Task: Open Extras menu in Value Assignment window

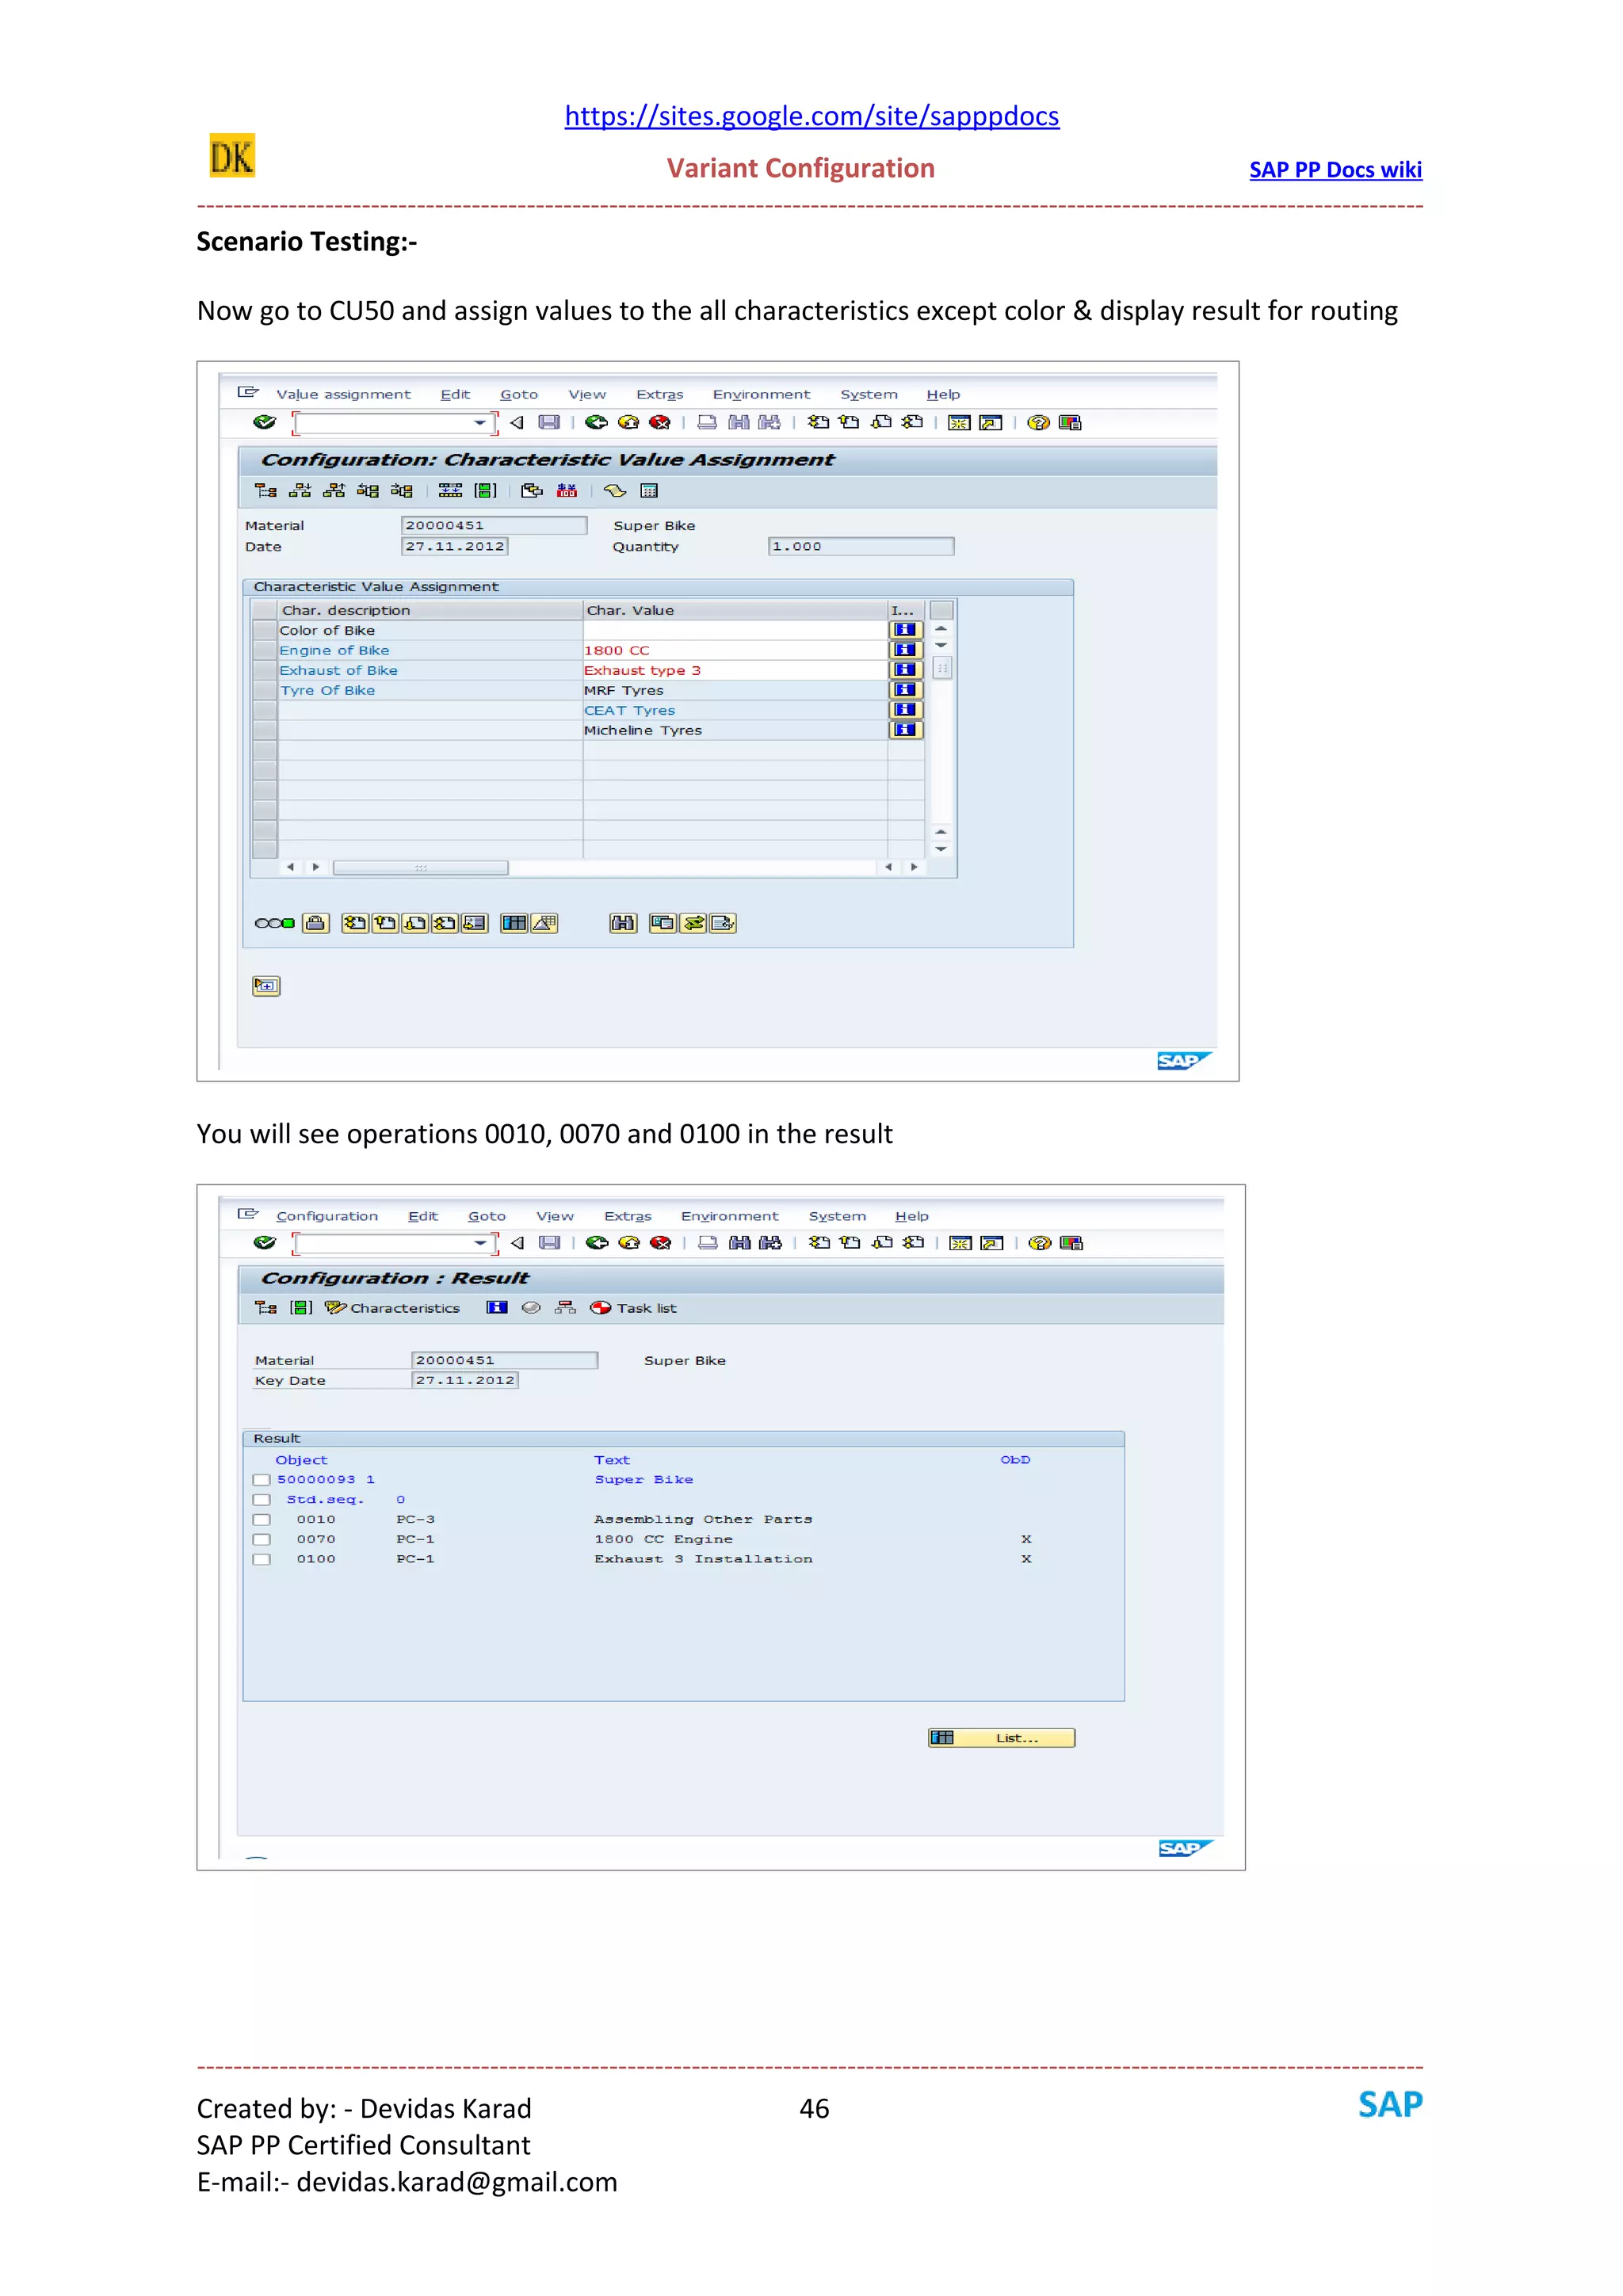Action: pos(660,395)
